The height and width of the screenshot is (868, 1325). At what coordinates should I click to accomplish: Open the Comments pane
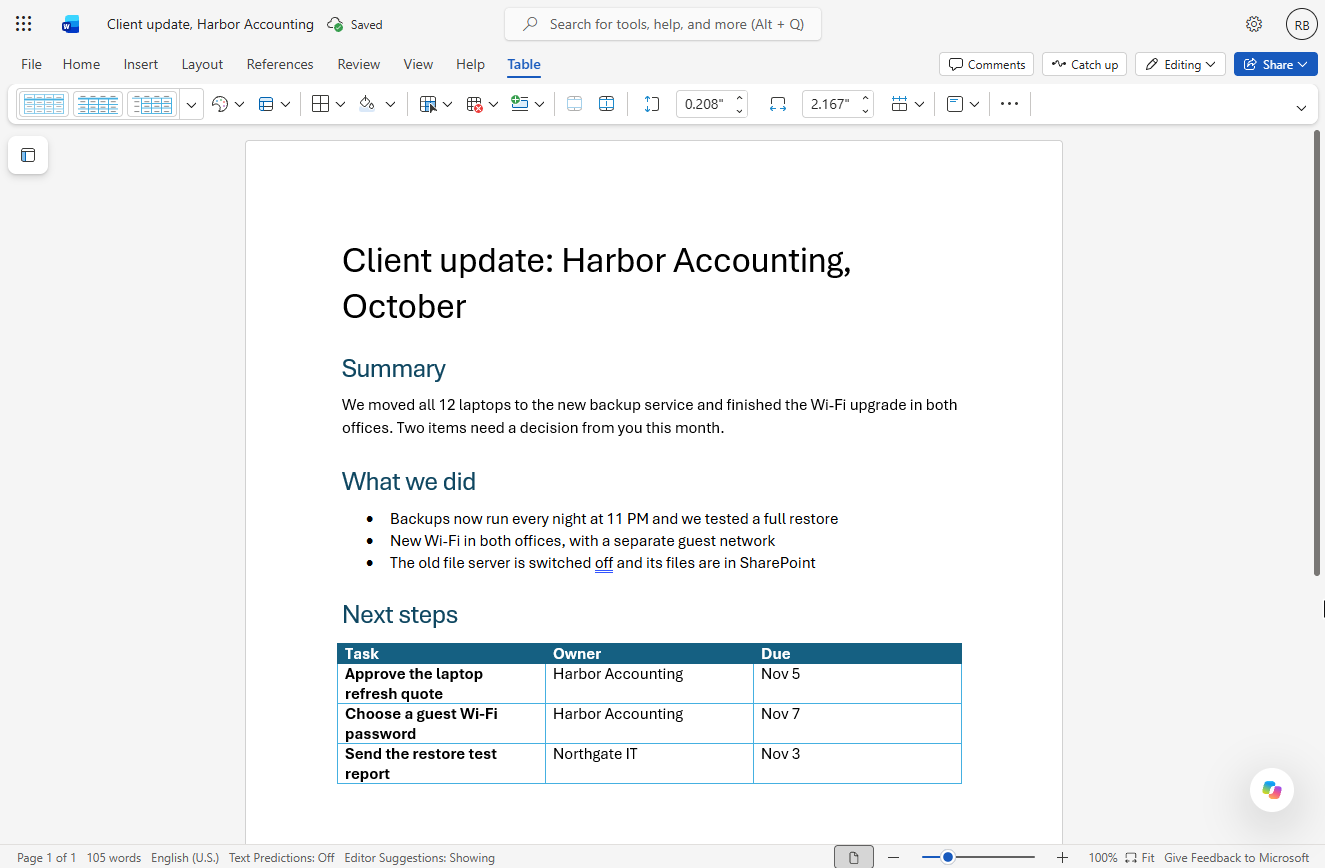[987, 64]
